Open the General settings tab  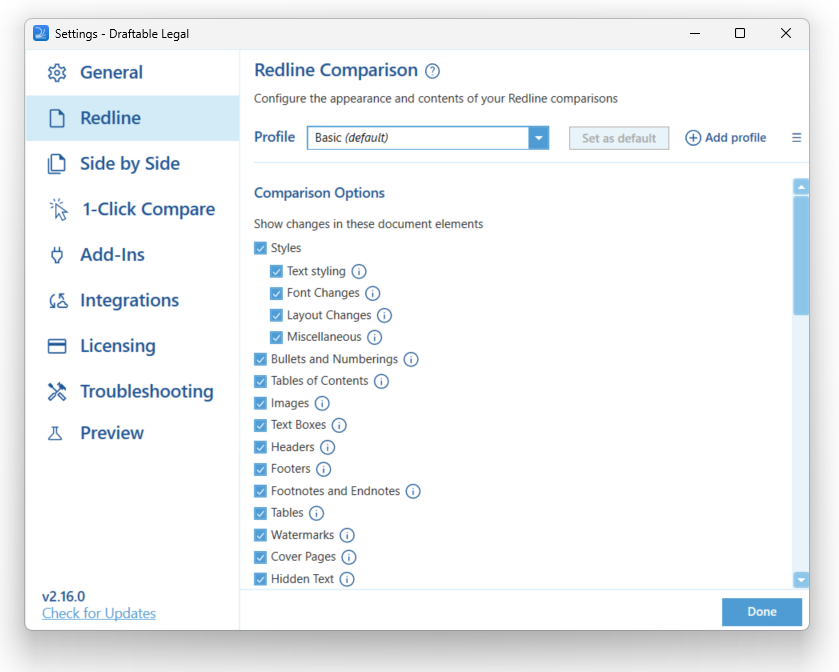133,73
